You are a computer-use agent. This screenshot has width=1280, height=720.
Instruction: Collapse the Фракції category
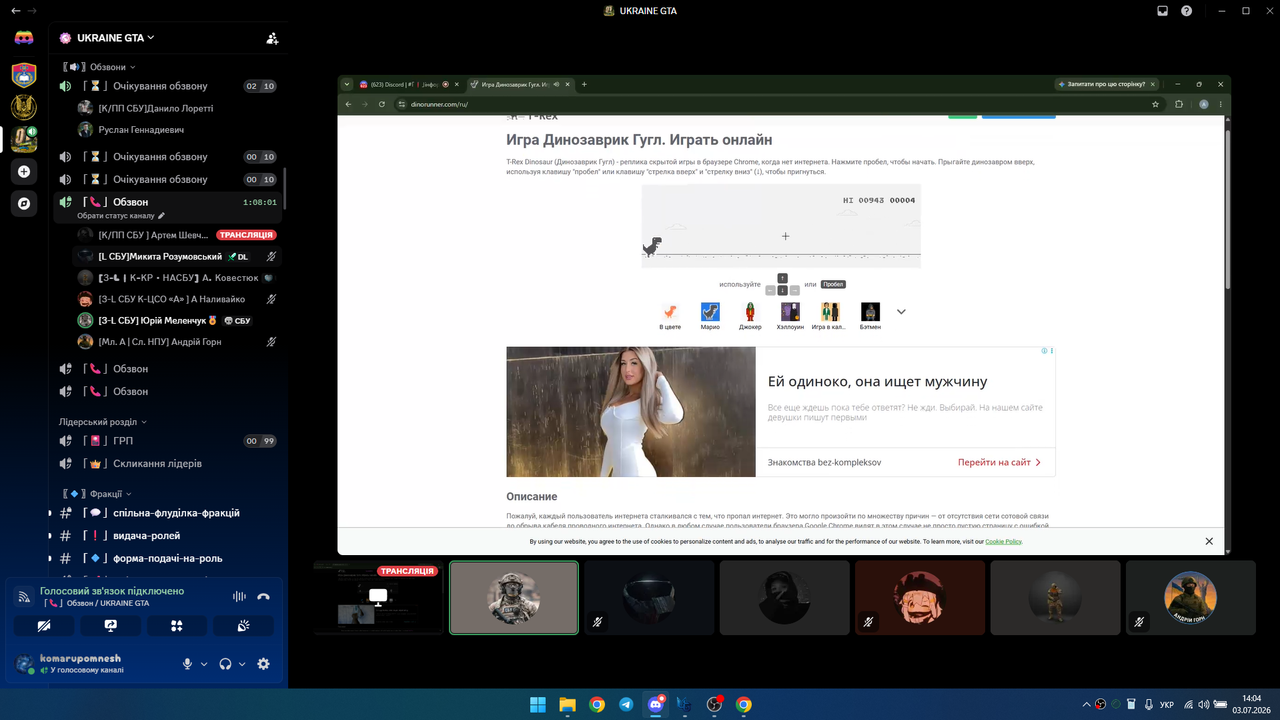pos(97,494)
